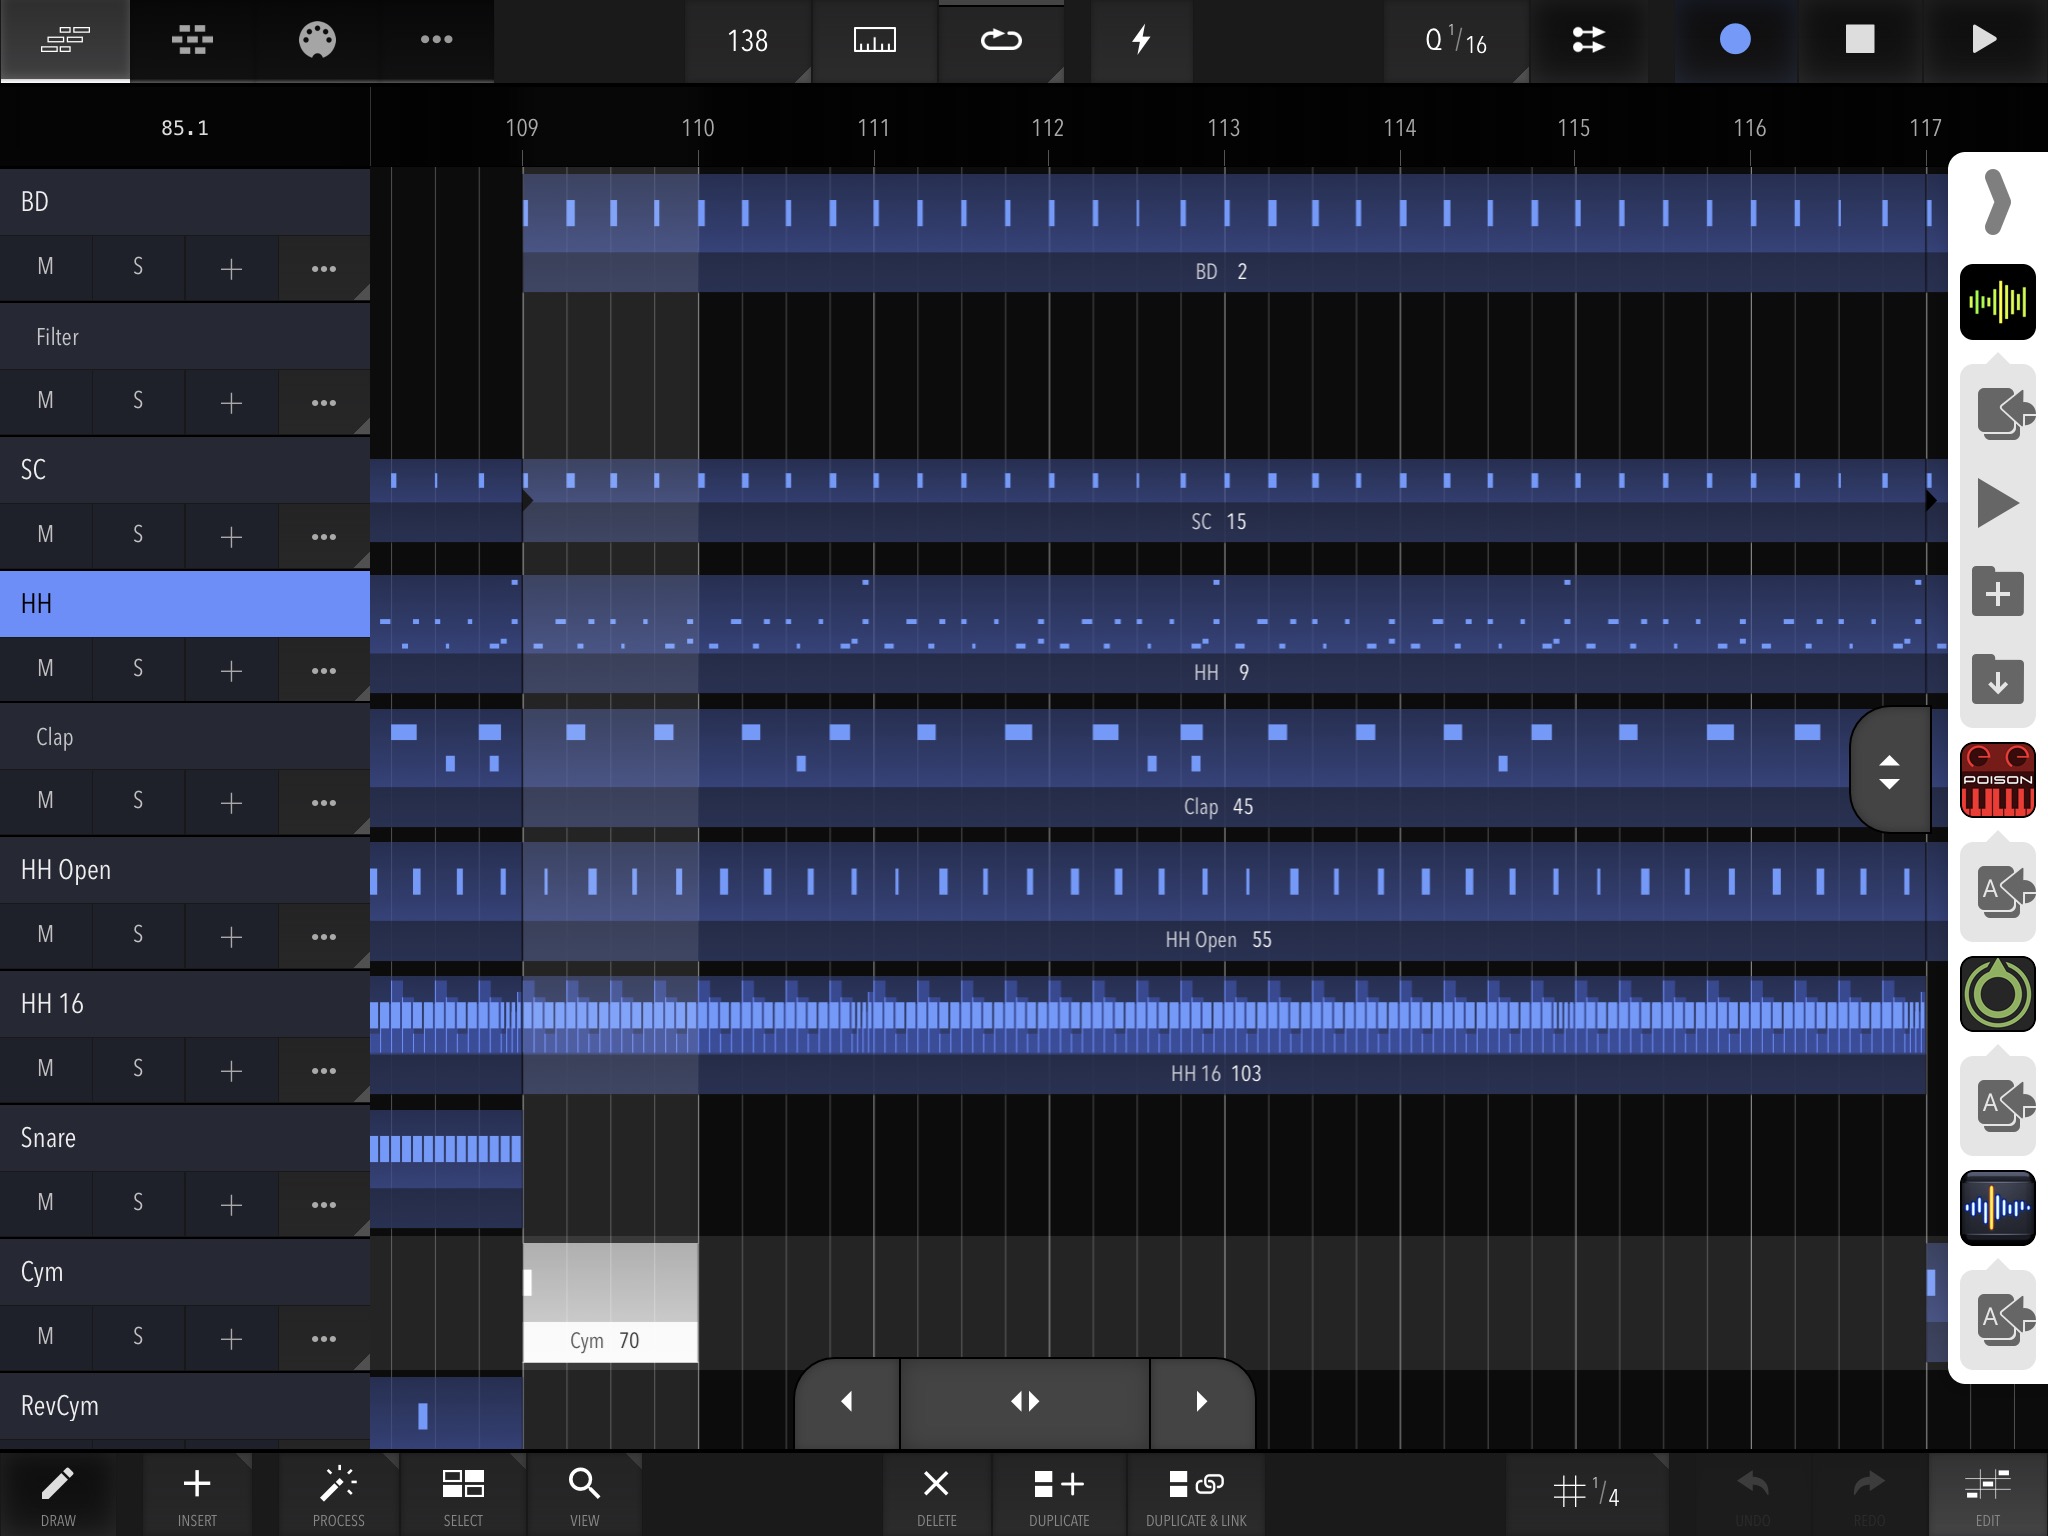2048x1536 pixels.
Task: Tap the export arrow icon below green waveform
Action: point(2003,413)
